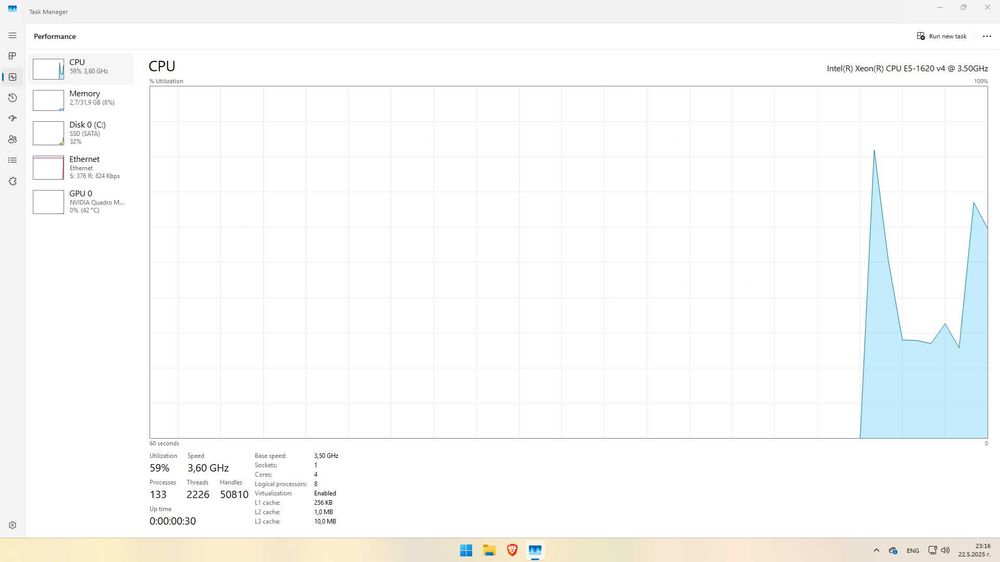The height and width of the screenshot is (562, 1000).
Task: Click the Handles value 50810
Action: (234, 494)
